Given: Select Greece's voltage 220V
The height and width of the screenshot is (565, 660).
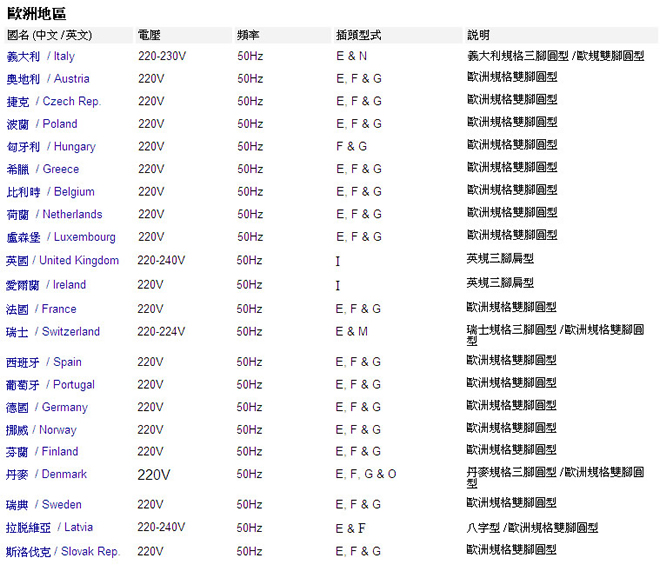Looking at the screenshot, I should (151, 169).
